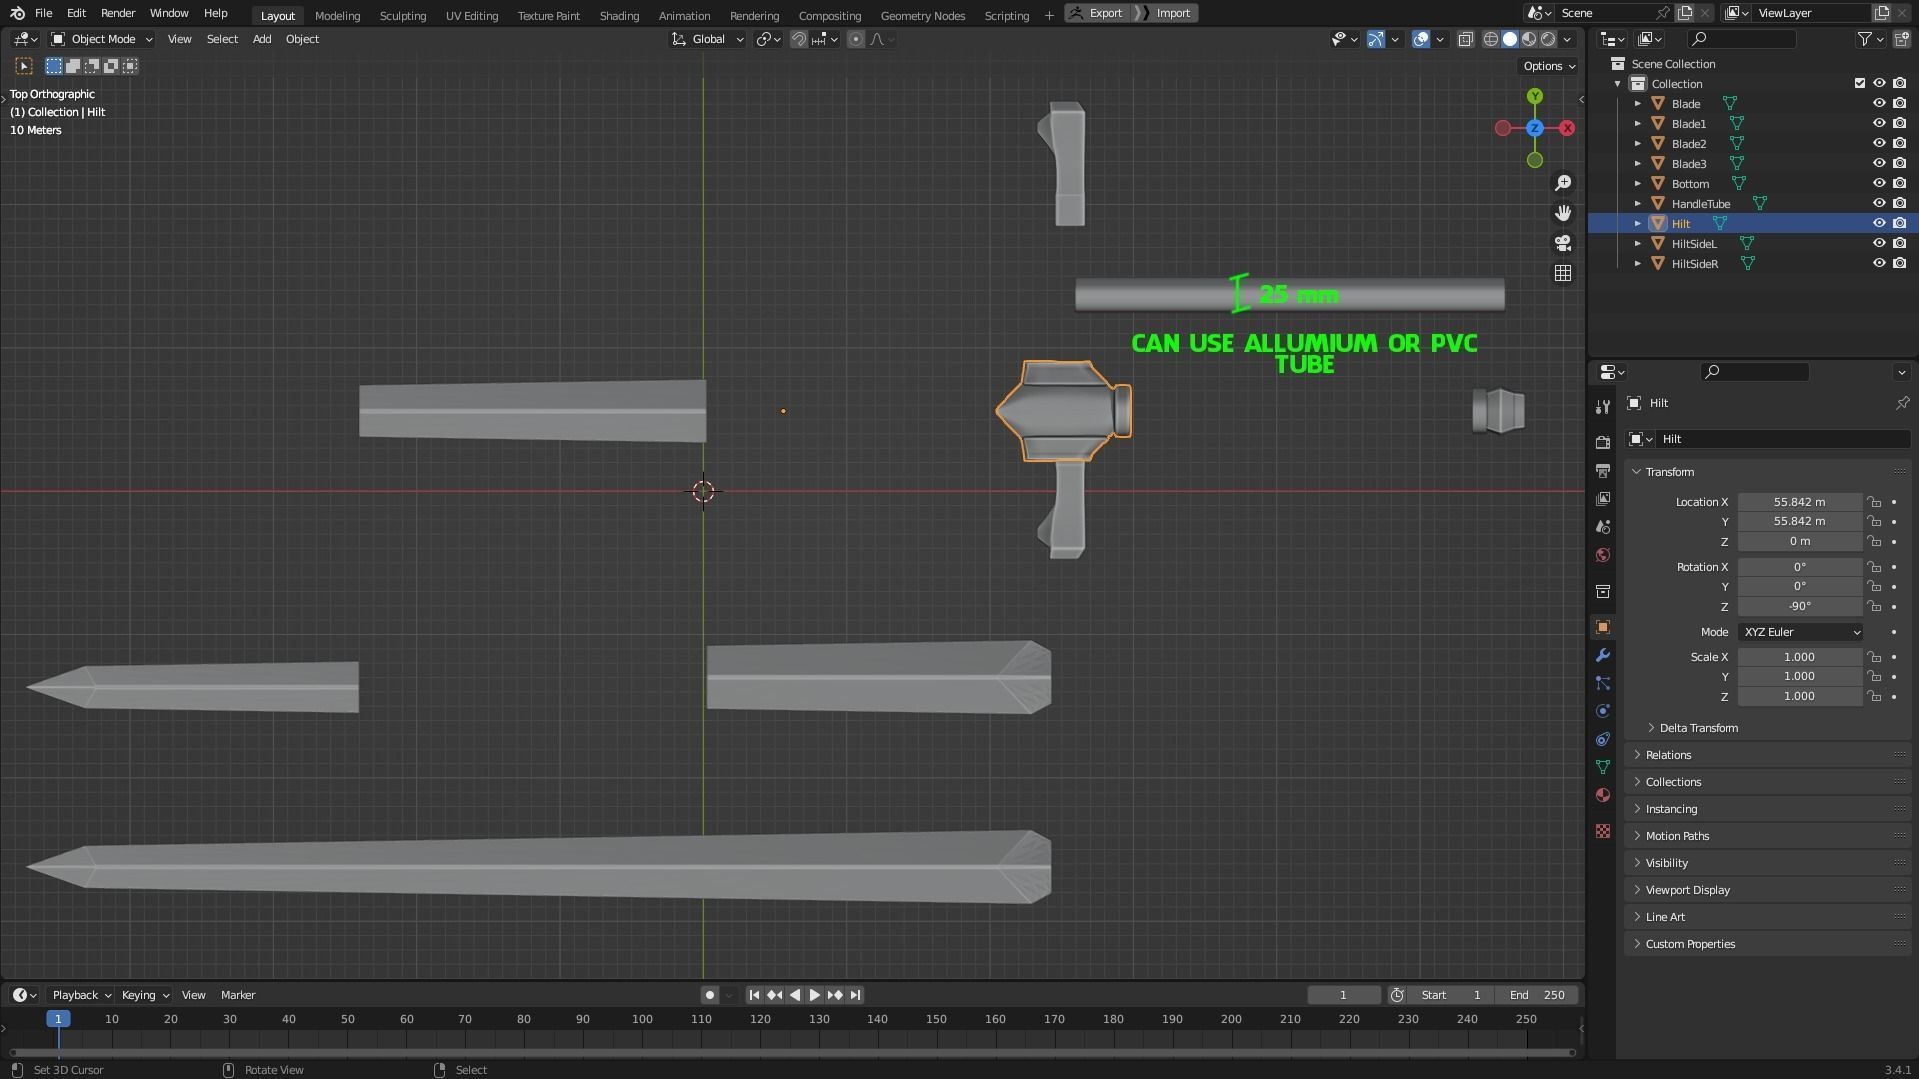Click the Blender logo icon
This screenshot has height=1079, width=1919.
tap(17, 13)
